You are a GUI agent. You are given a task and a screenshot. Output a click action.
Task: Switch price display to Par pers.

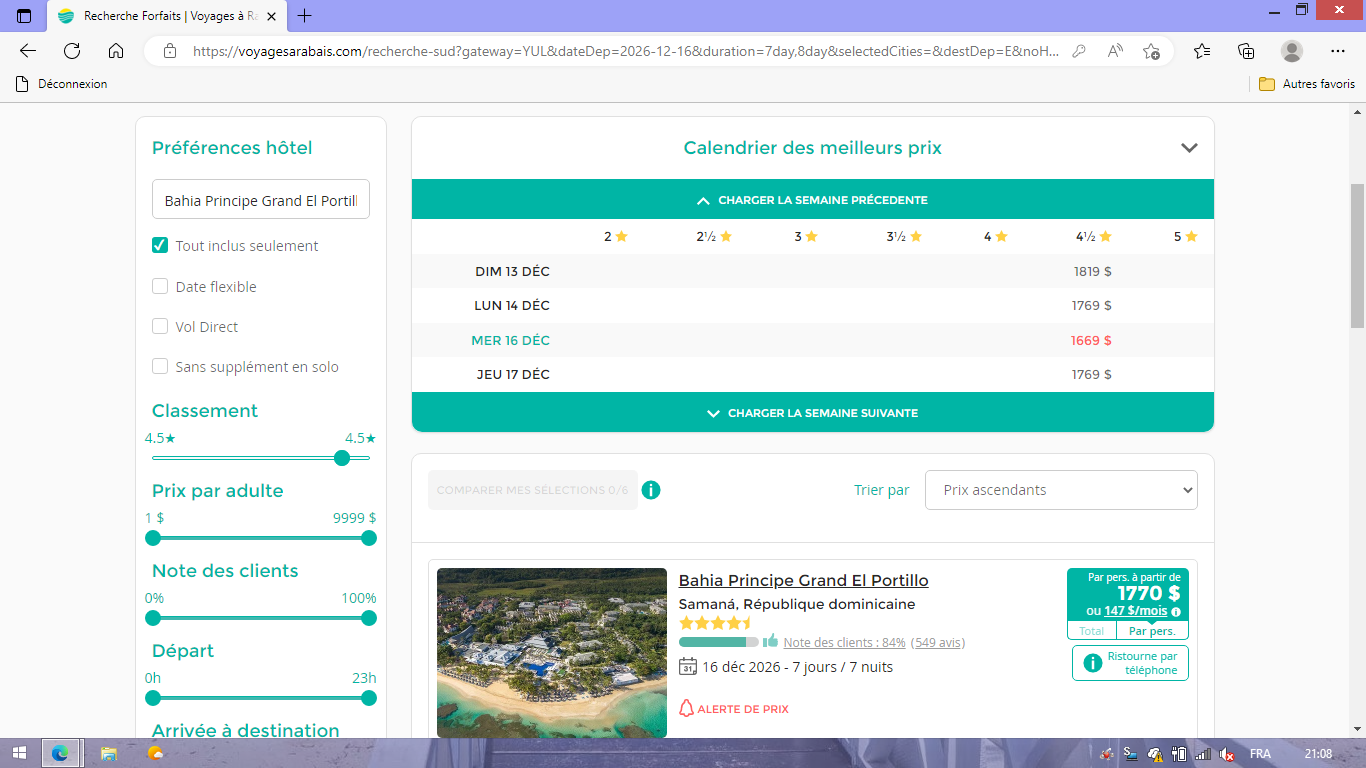pos(1152,631)
